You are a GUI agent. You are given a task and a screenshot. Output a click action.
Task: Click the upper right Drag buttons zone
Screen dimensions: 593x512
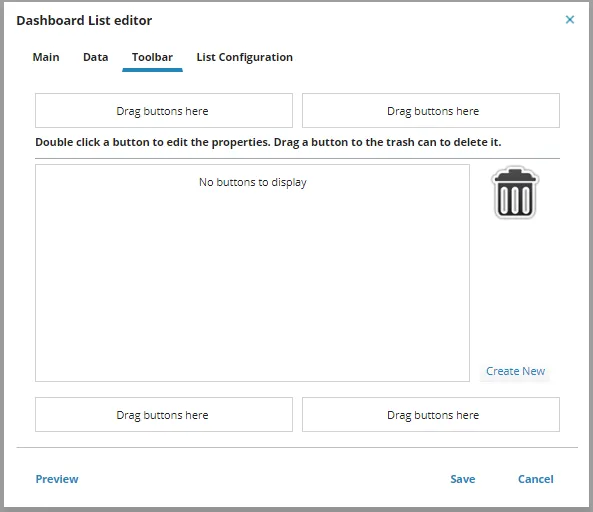[431, 110]
